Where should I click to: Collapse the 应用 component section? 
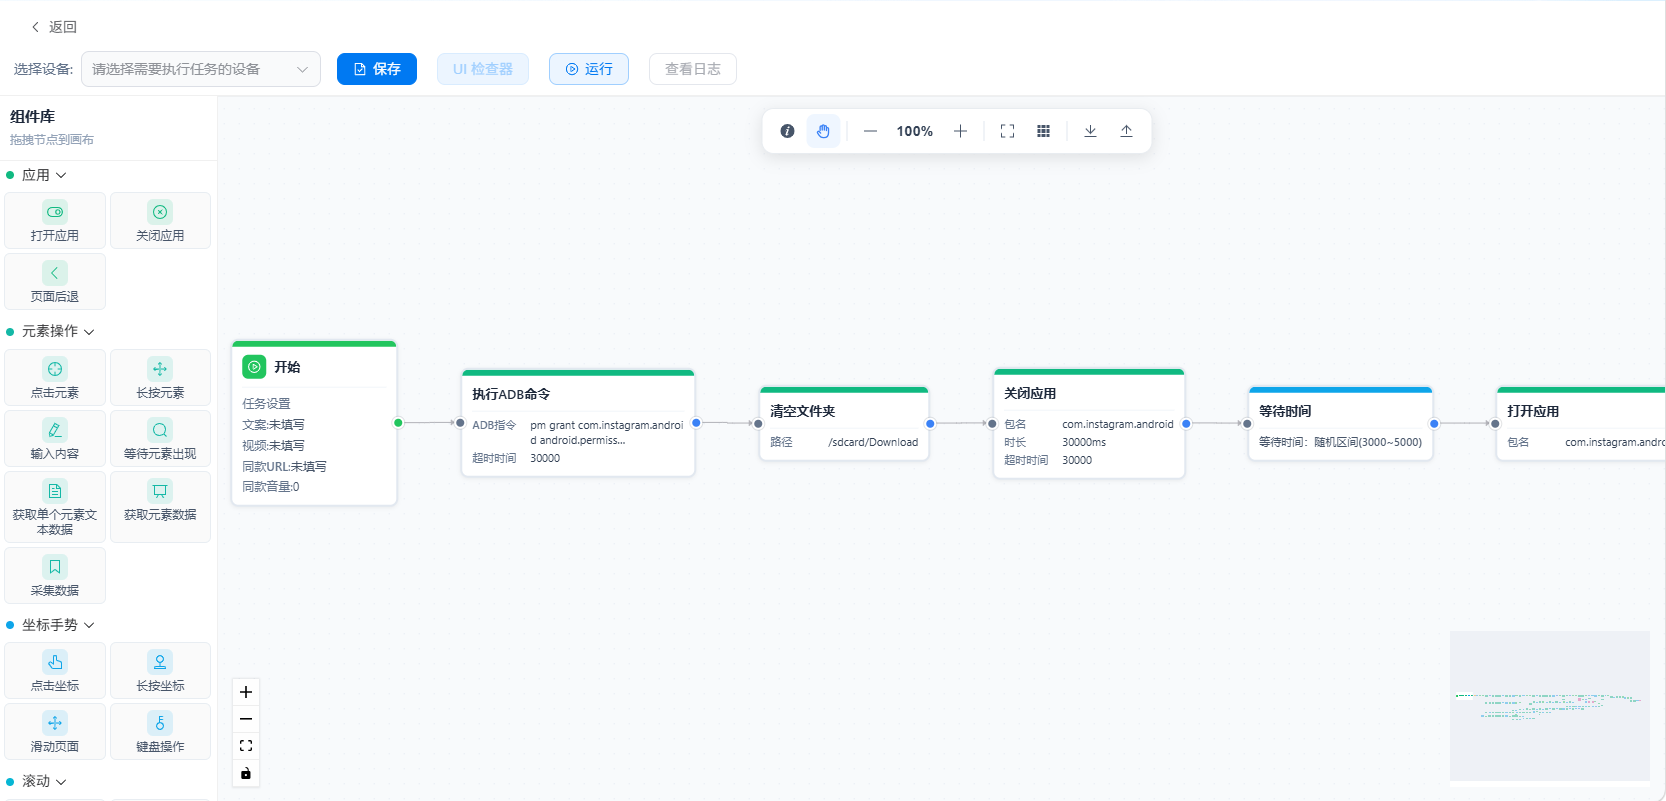(x=44, y=175)
